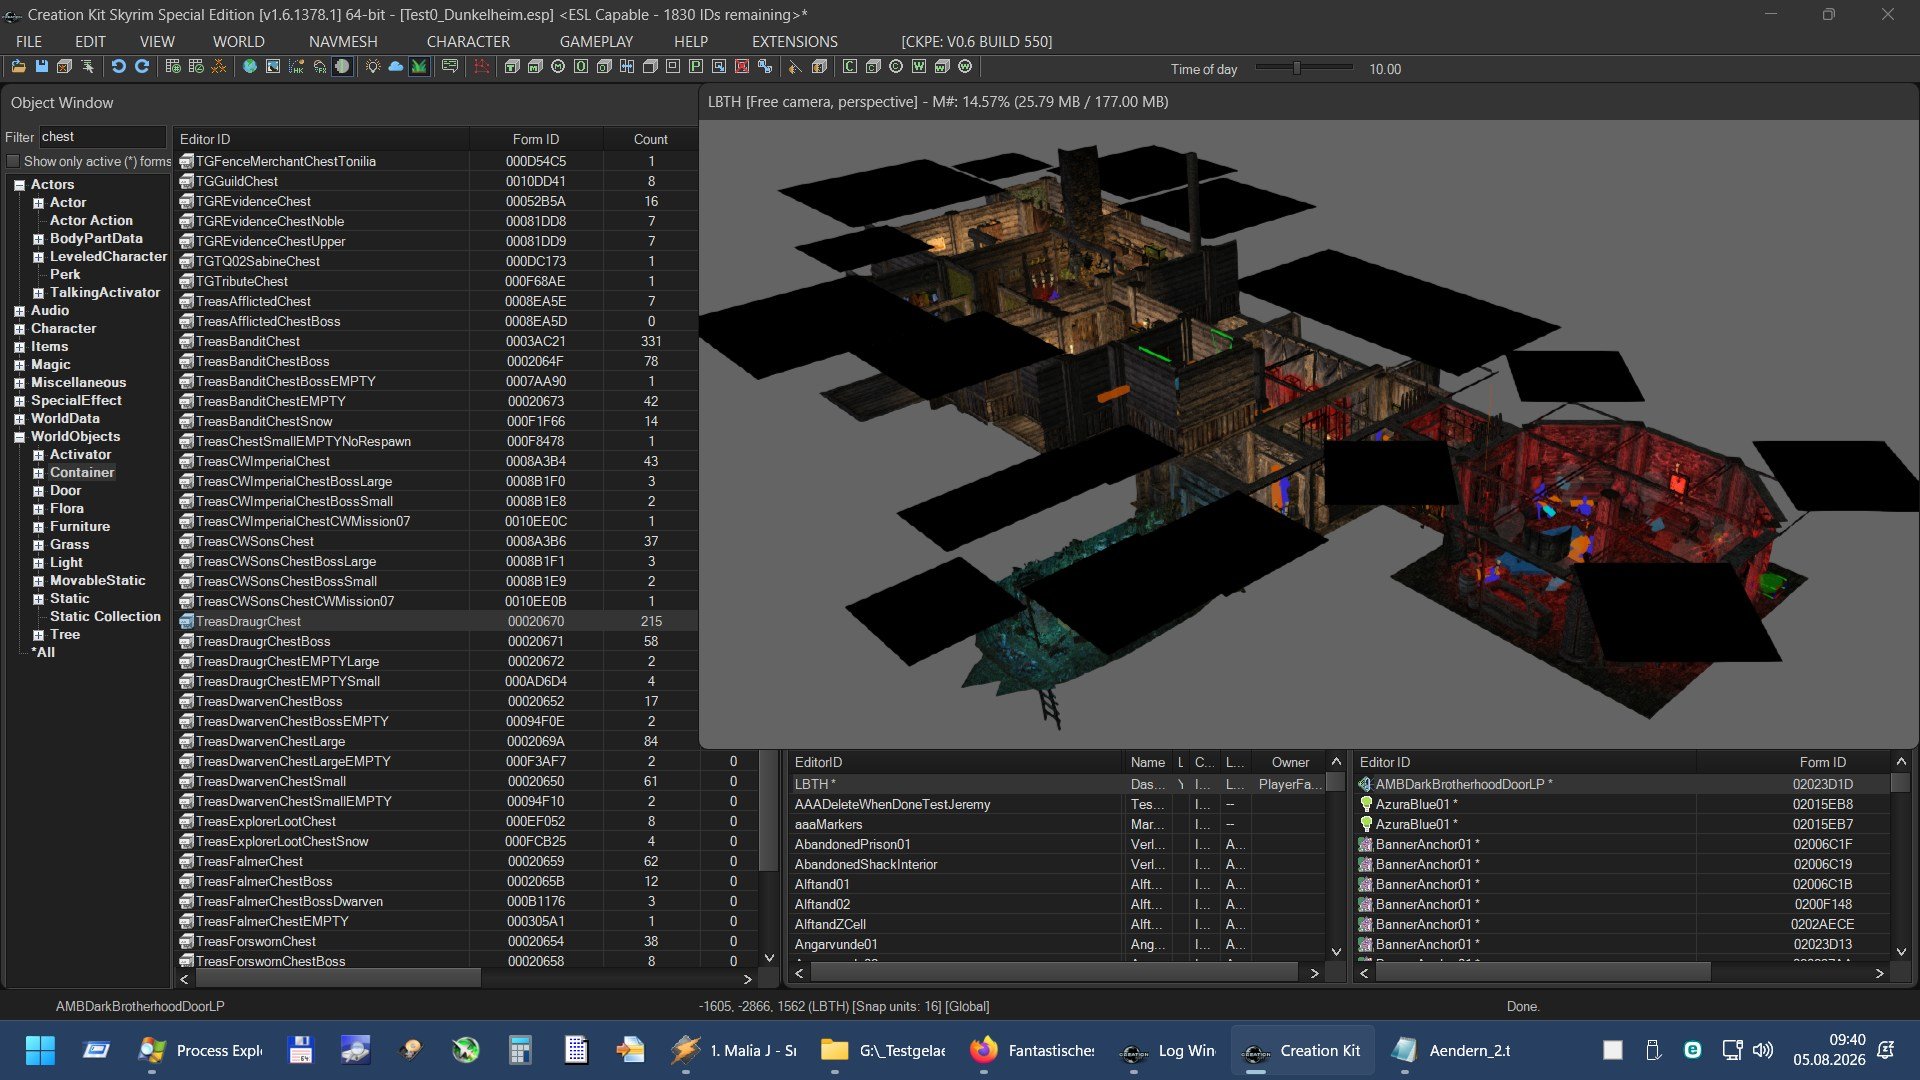1920x1080 pixels.
Task: Click the green P square toolbar icon
Action: pos(696,67)
